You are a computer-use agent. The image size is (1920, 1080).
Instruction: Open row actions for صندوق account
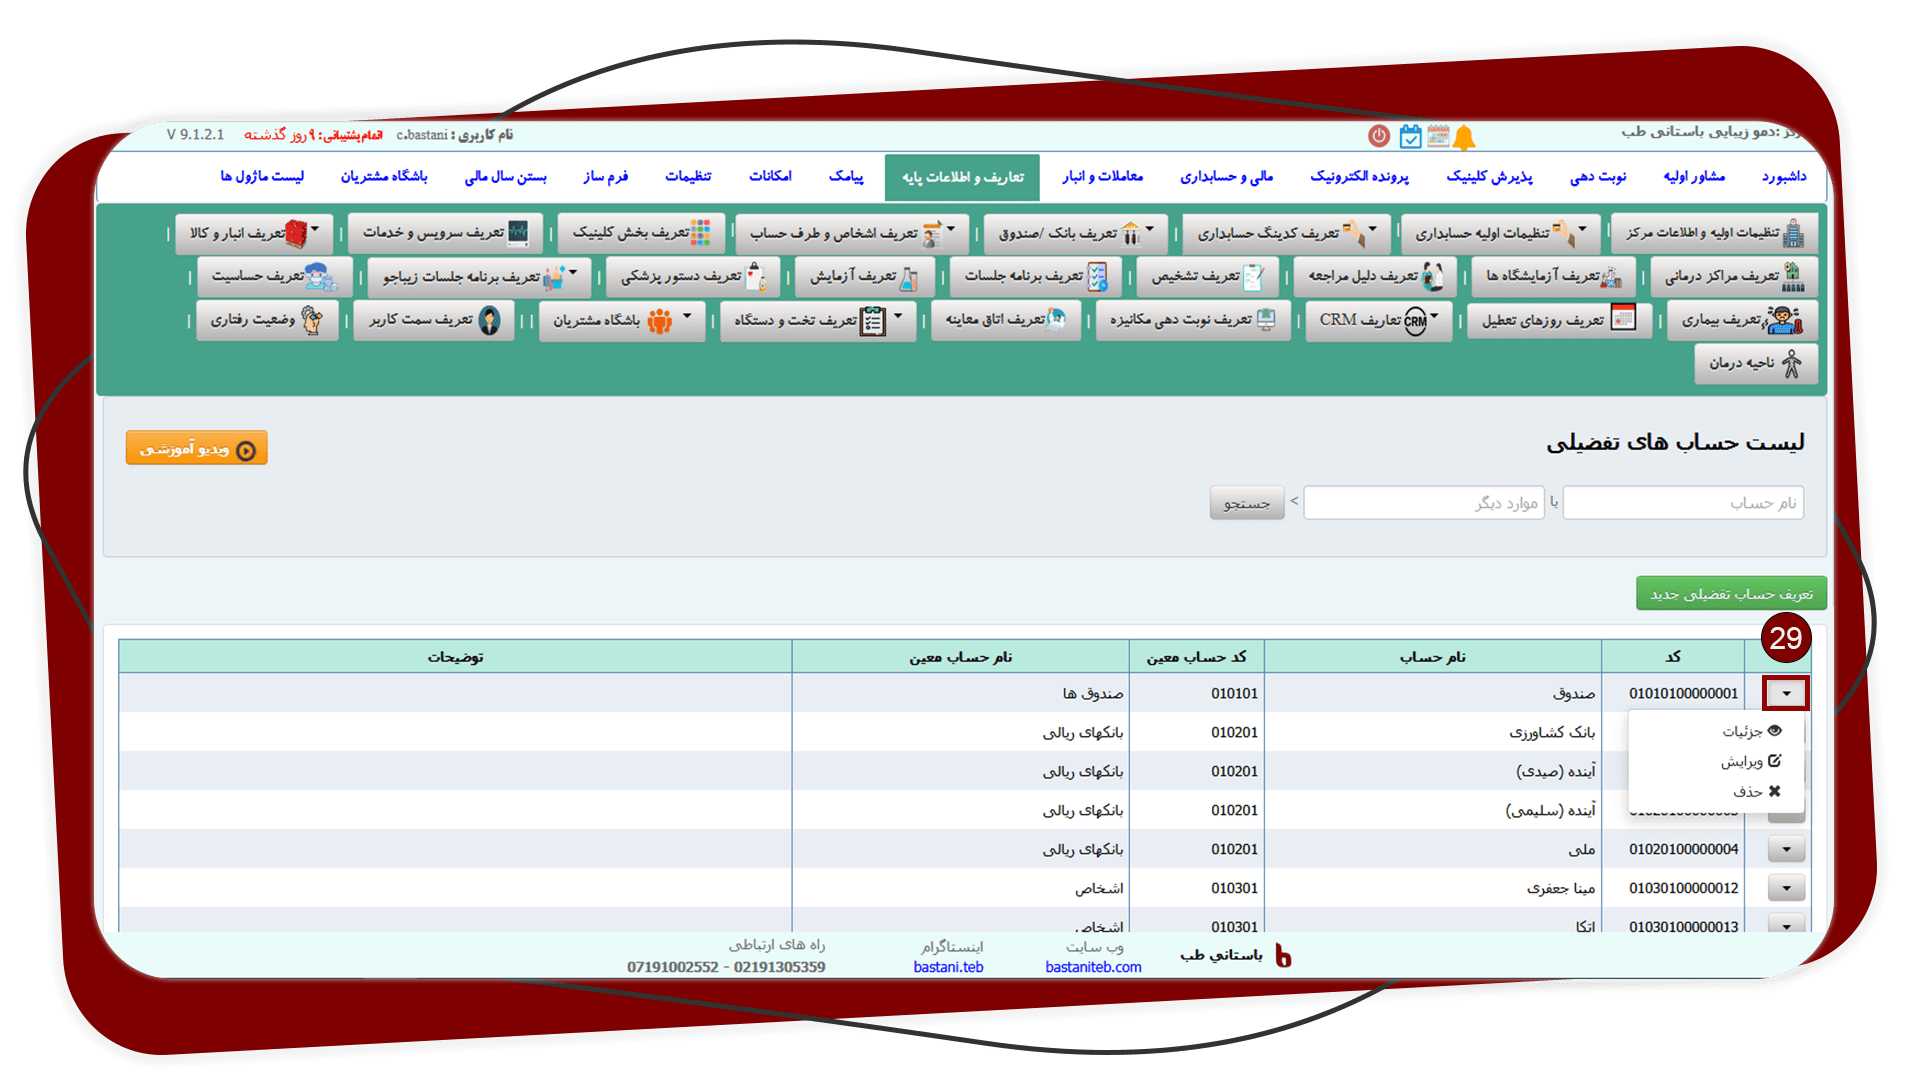(x=1786, y=693)
